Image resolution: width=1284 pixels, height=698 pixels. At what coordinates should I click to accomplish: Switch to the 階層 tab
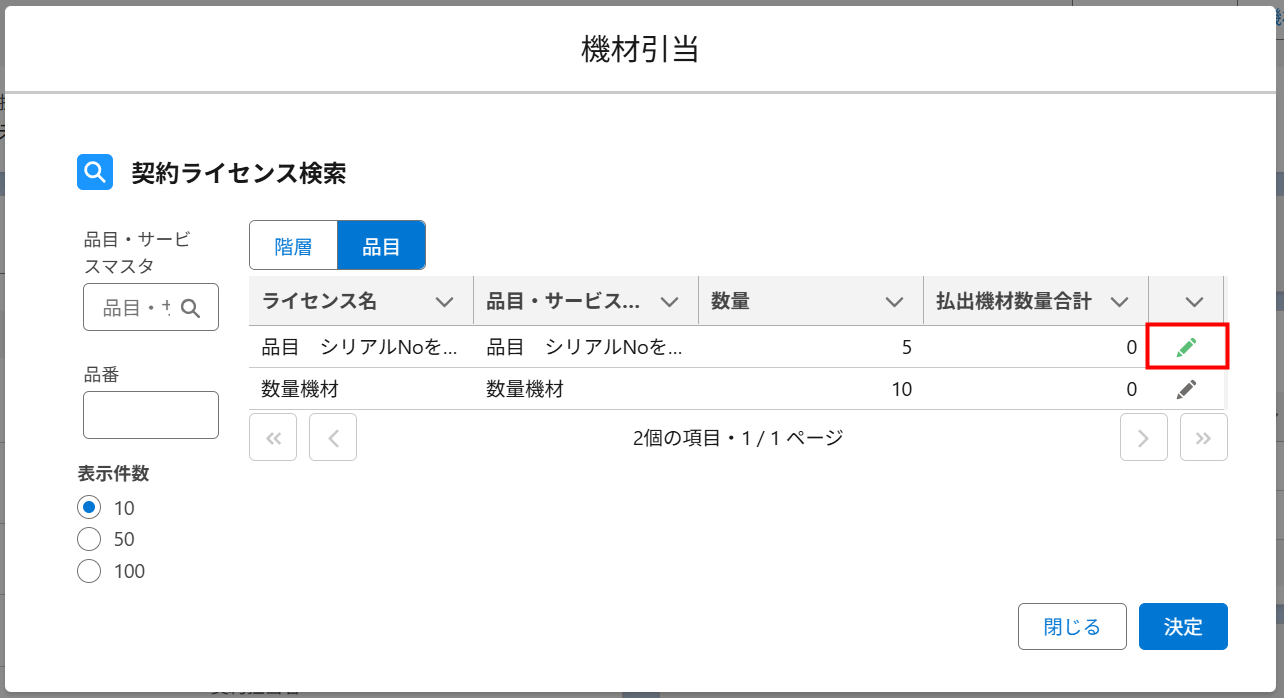(293, 247)
